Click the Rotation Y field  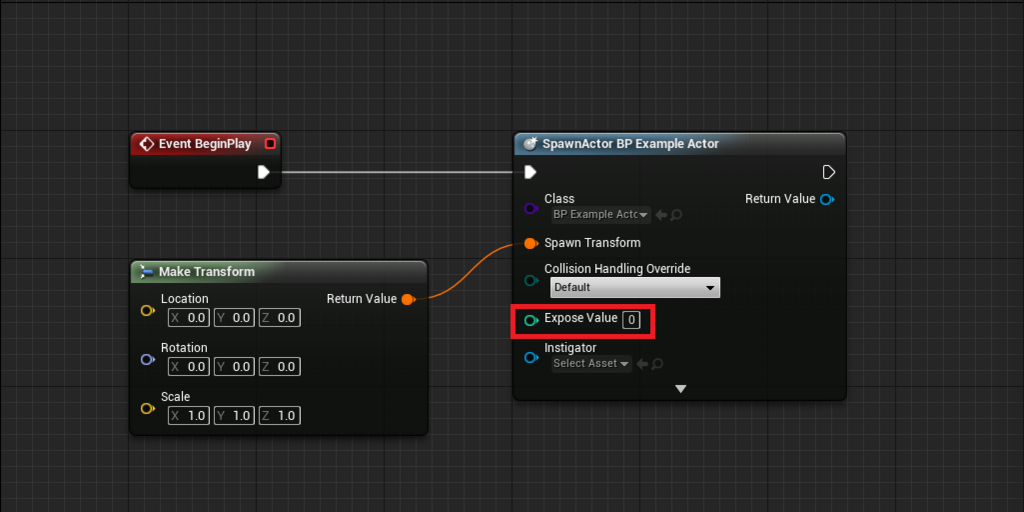tap(234, 367)
